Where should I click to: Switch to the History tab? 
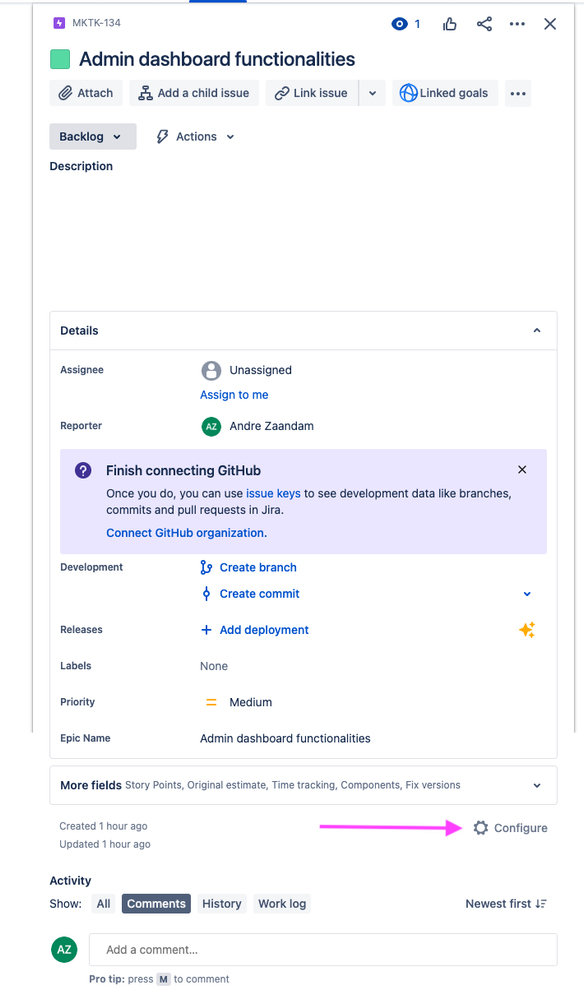click(x=221, y=903)
